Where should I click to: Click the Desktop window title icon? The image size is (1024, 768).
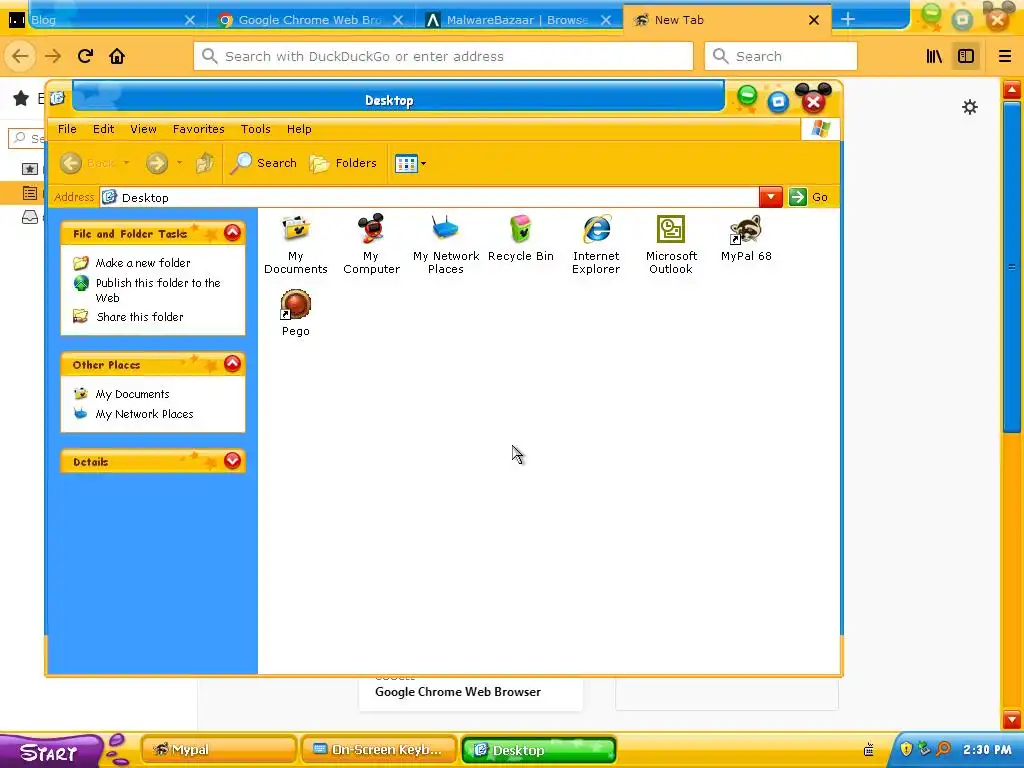pos(57,98)
